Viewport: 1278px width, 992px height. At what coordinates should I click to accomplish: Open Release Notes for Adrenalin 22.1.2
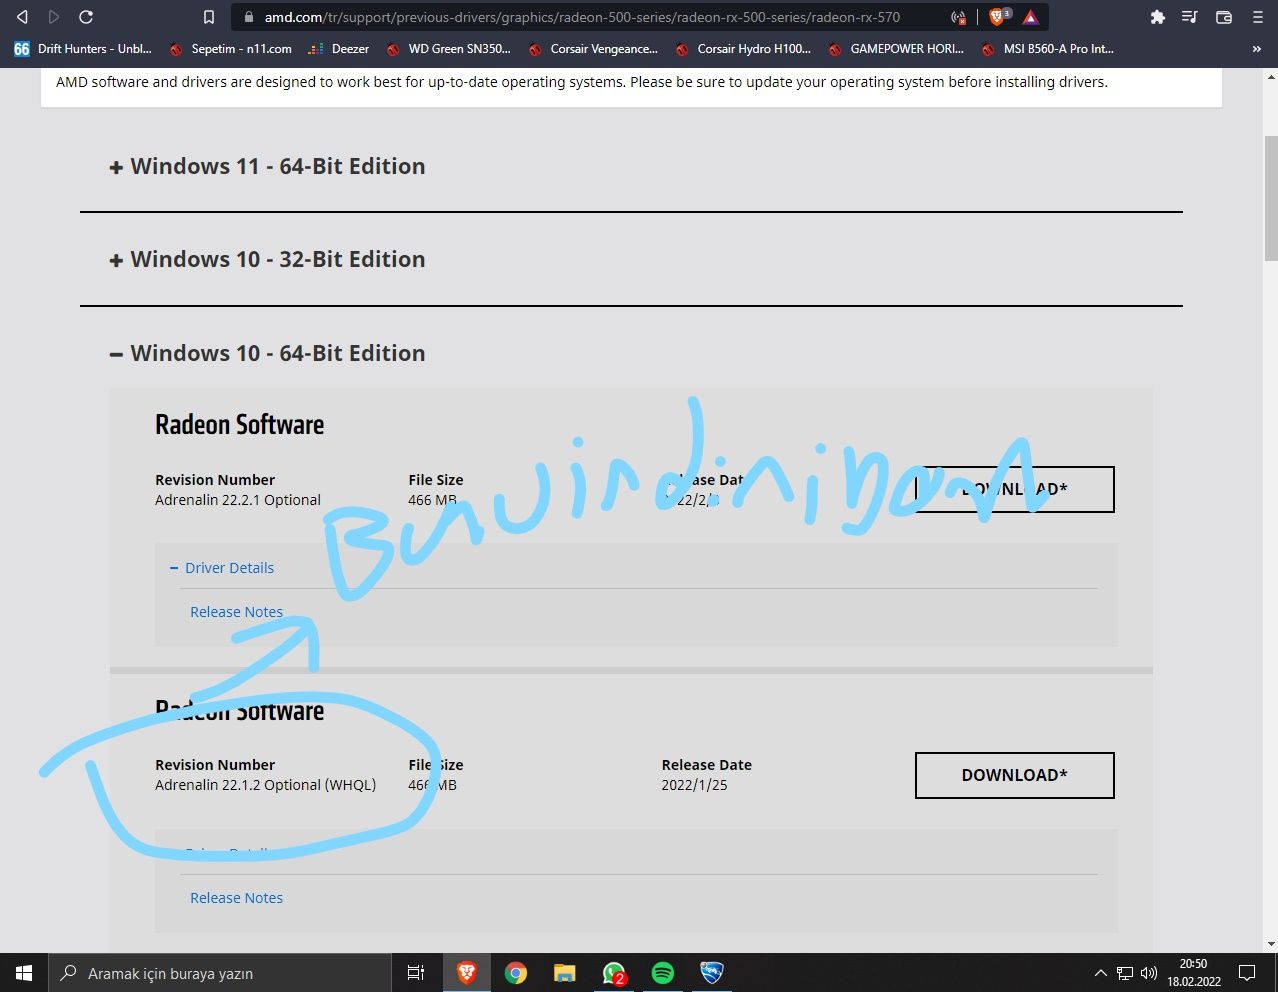point(236,898)
